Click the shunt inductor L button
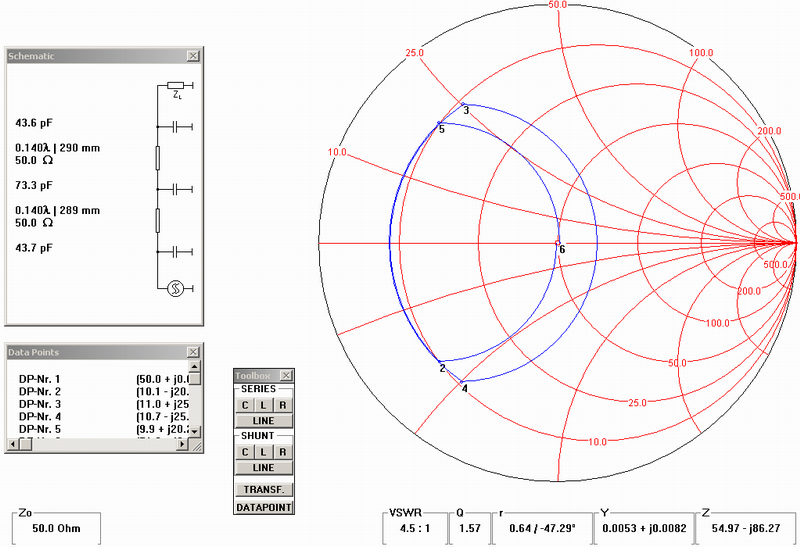Viewport: 800px width, 547px height. pyautogui.click(x=263, y=452)
